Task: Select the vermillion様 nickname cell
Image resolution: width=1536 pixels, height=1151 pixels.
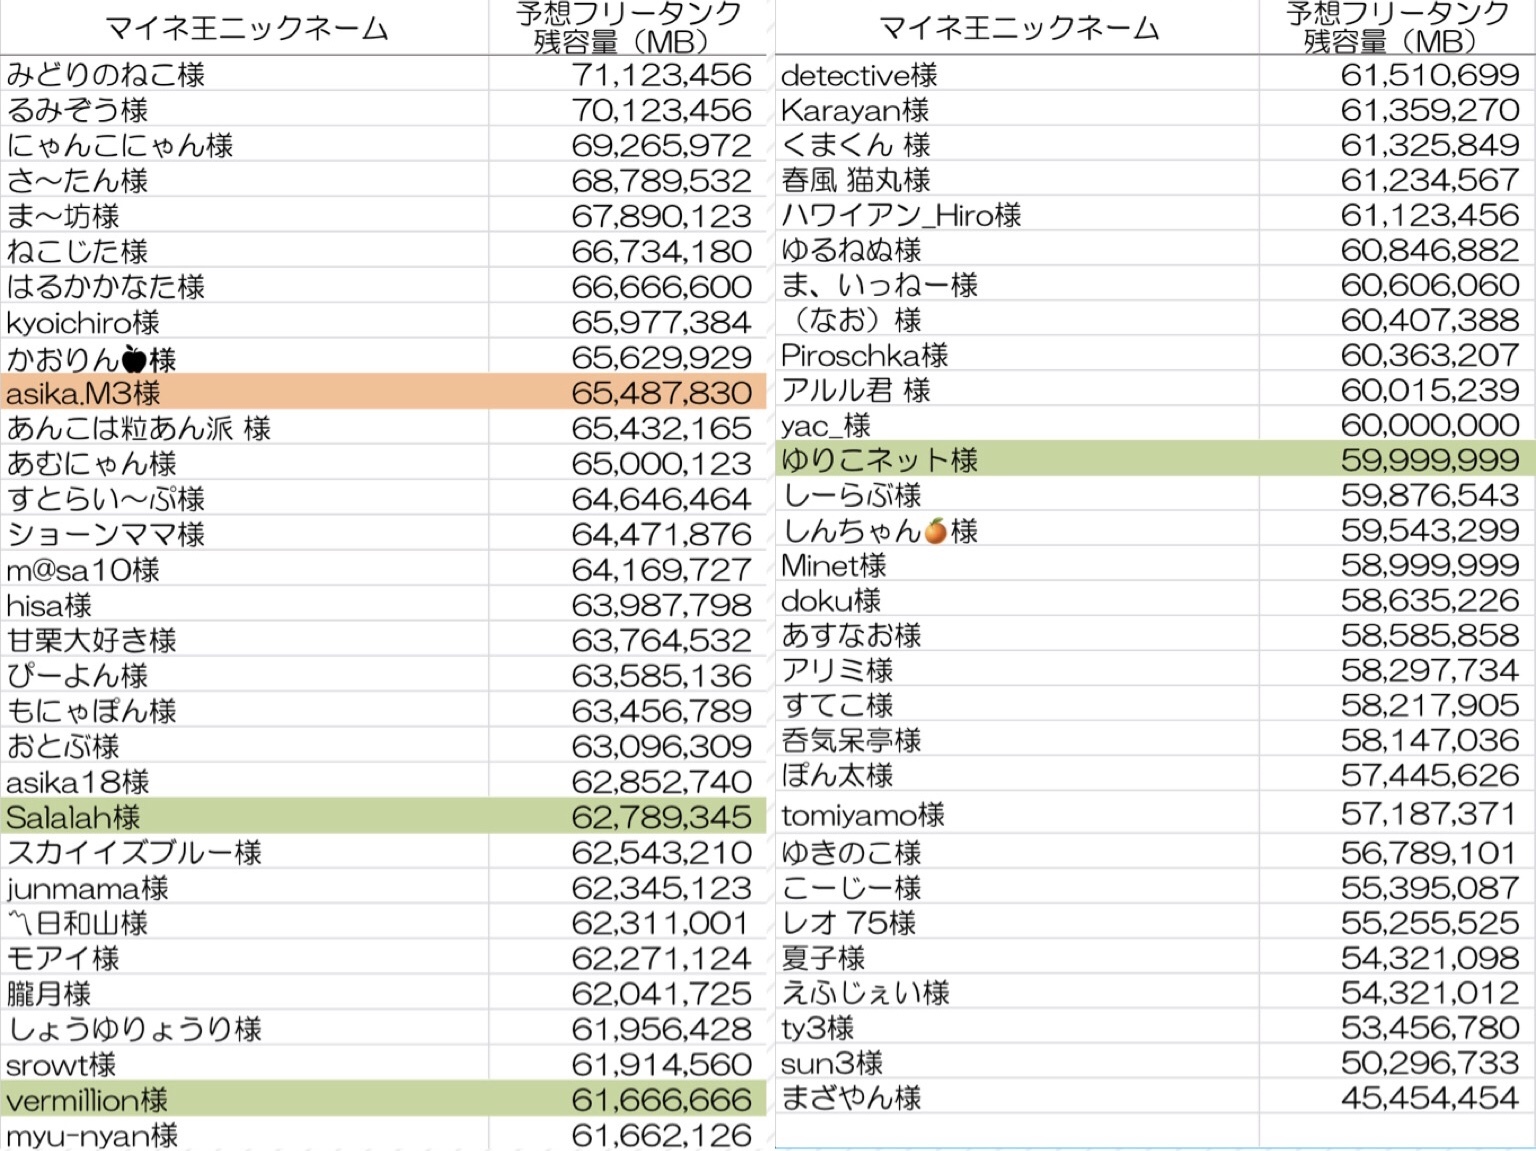Action: point(87,1100)
